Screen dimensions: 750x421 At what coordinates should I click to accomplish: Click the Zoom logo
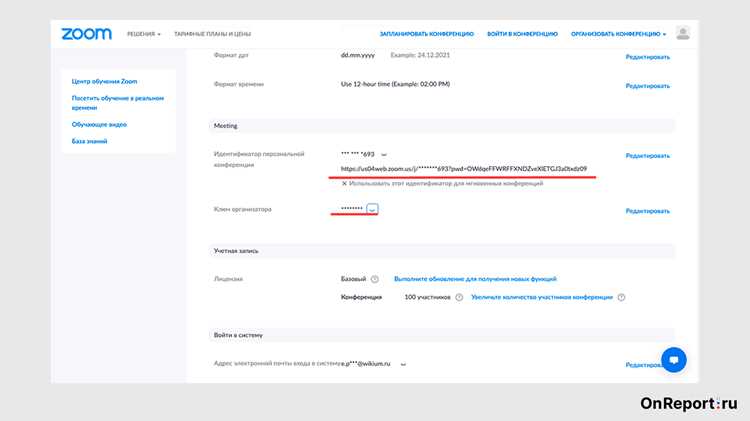[x=87, y=34]
